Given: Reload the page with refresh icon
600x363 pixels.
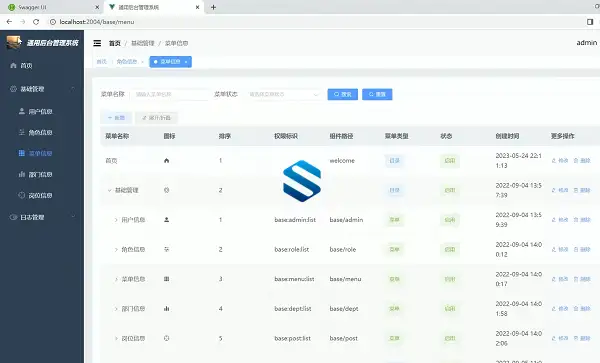Looking at the screenshot, I should click(36, 22).
